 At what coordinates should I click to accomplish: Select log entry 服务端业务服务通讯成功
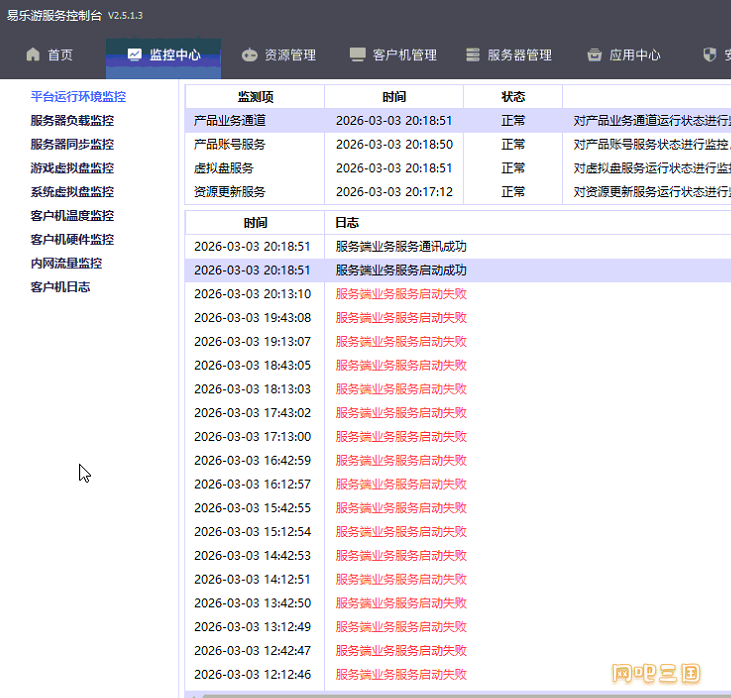tap(458, 247)
